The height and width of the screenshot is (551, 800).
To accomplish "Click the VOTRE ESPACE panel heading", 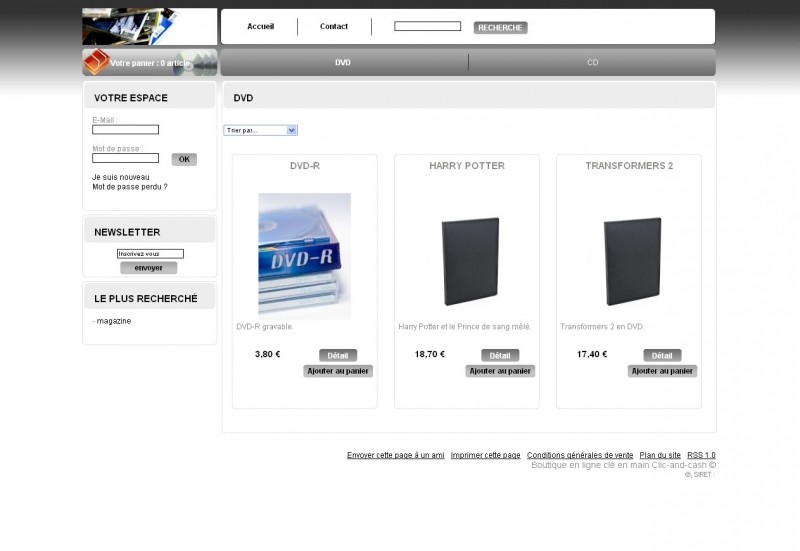I will point(131,98).
